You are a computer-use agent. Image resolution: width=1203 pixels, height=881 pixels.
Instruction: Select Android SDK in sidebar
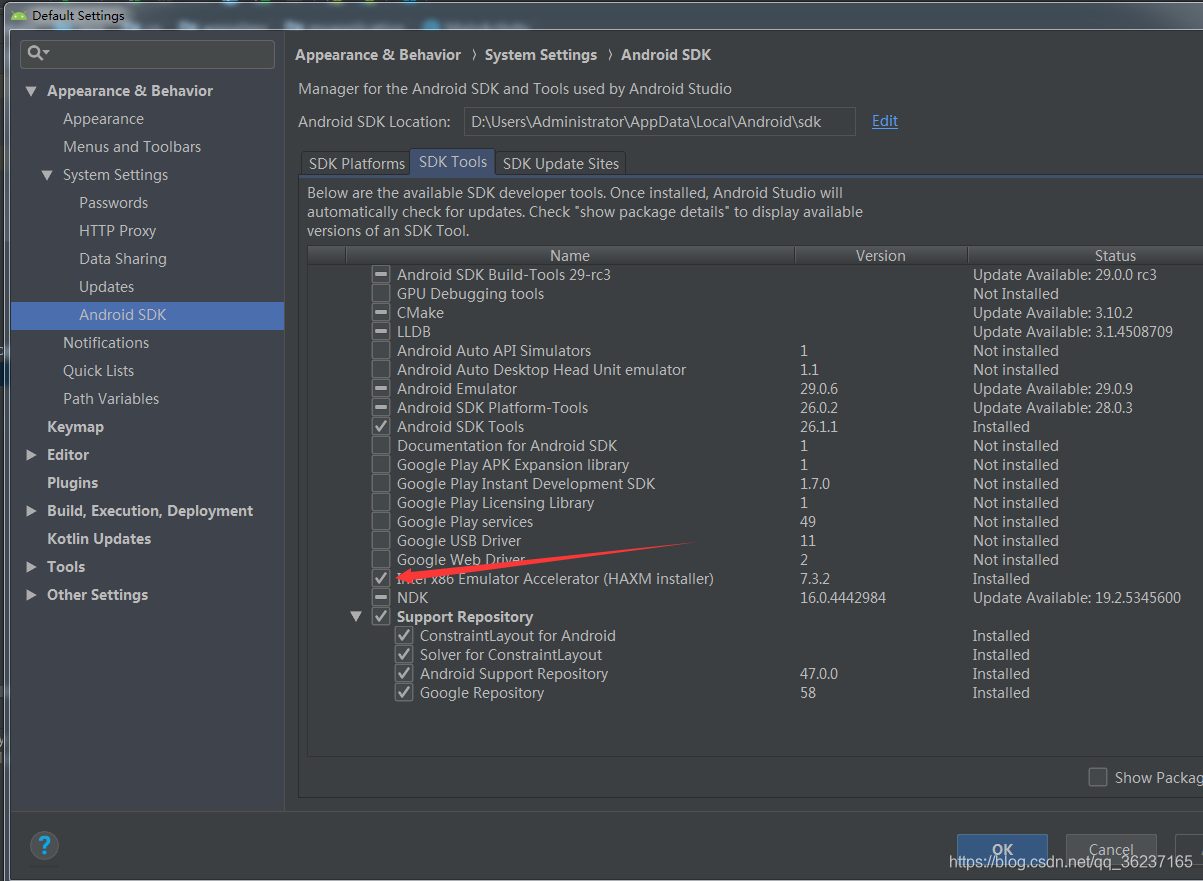point(147,315)
